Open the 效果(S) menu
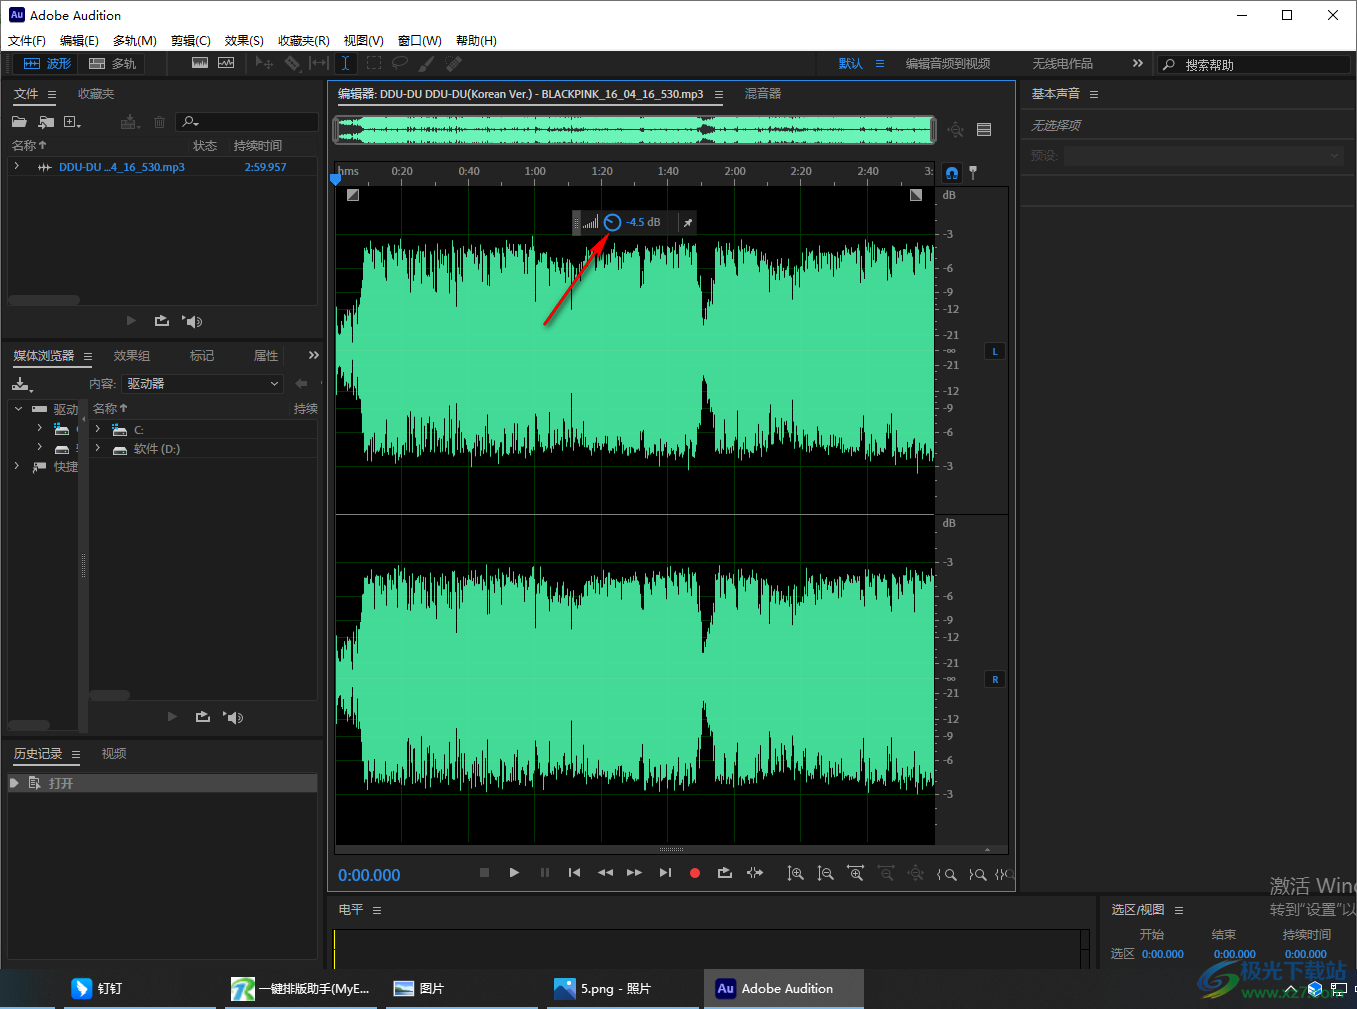The height and width of the screenshot is (1009, 1357). click(x=244, y=41)
